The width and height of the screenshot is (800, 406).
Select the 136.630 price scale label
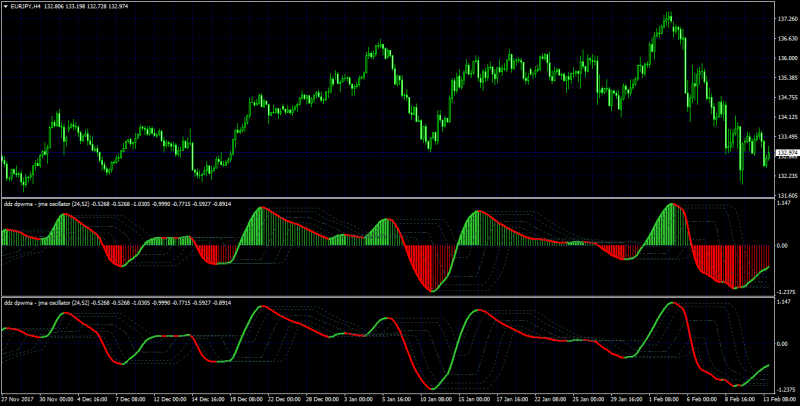point(788,38)
